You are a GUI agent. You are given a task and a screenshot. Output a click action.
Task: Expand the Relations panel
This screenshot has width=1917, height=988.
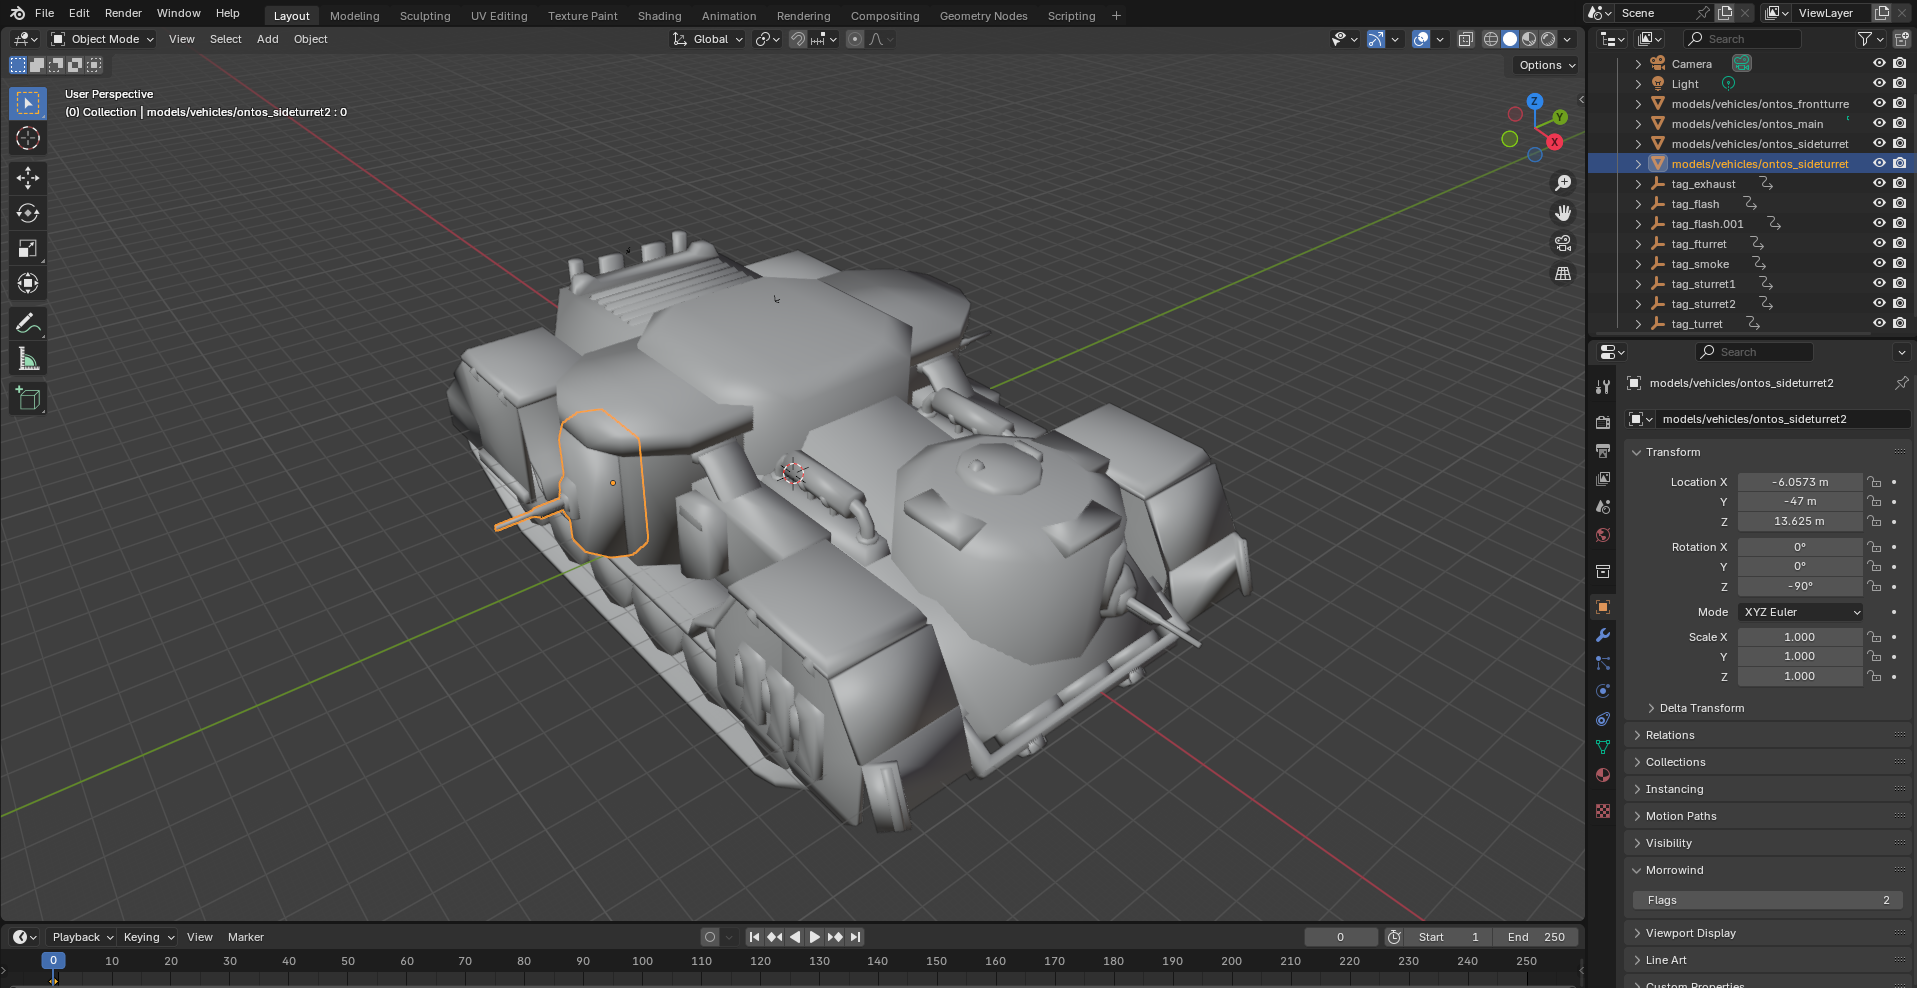coord(1670,735)
